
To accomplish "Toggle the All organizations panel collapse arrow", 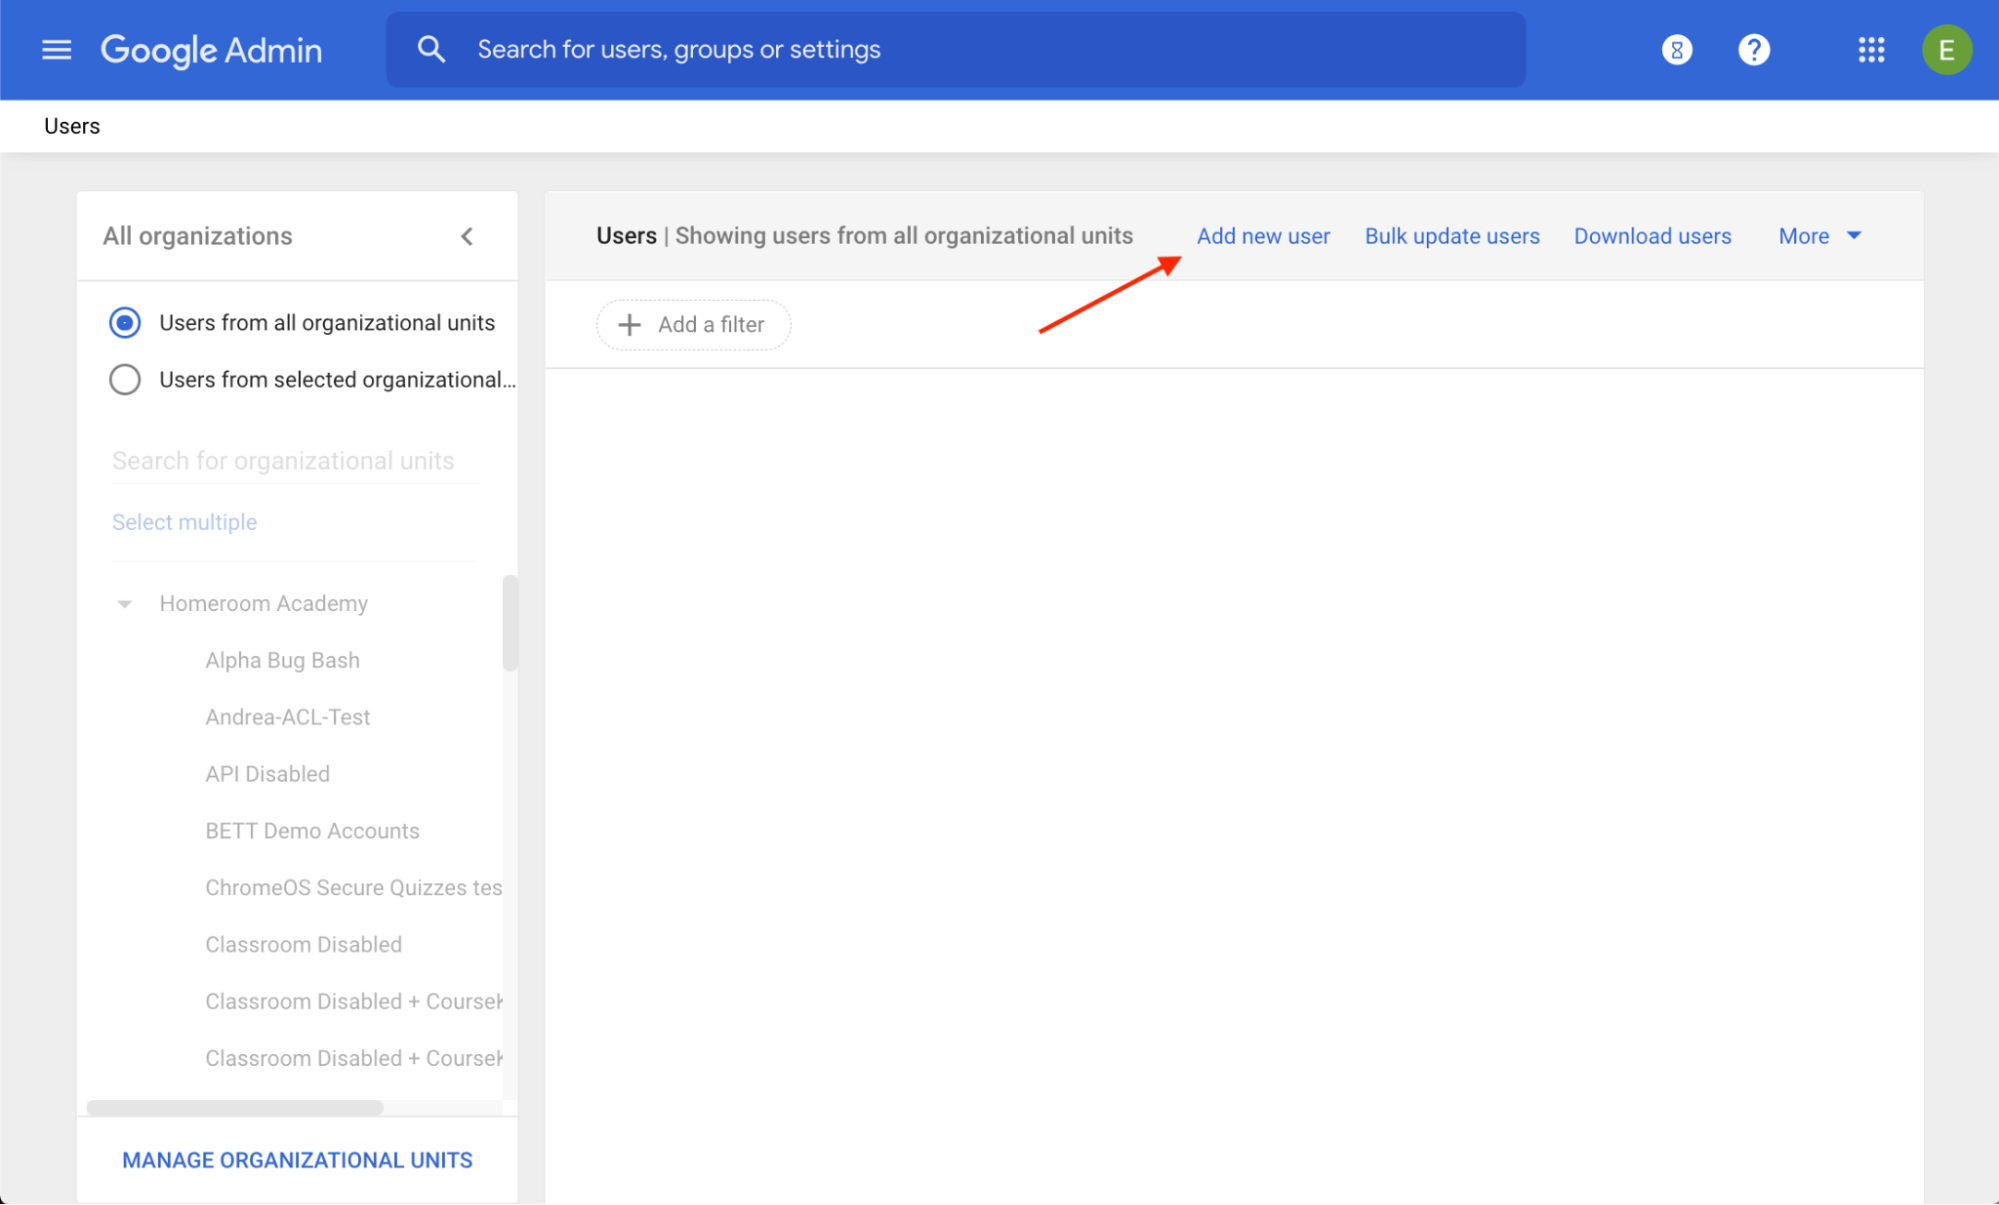I will tap(467, 236).
